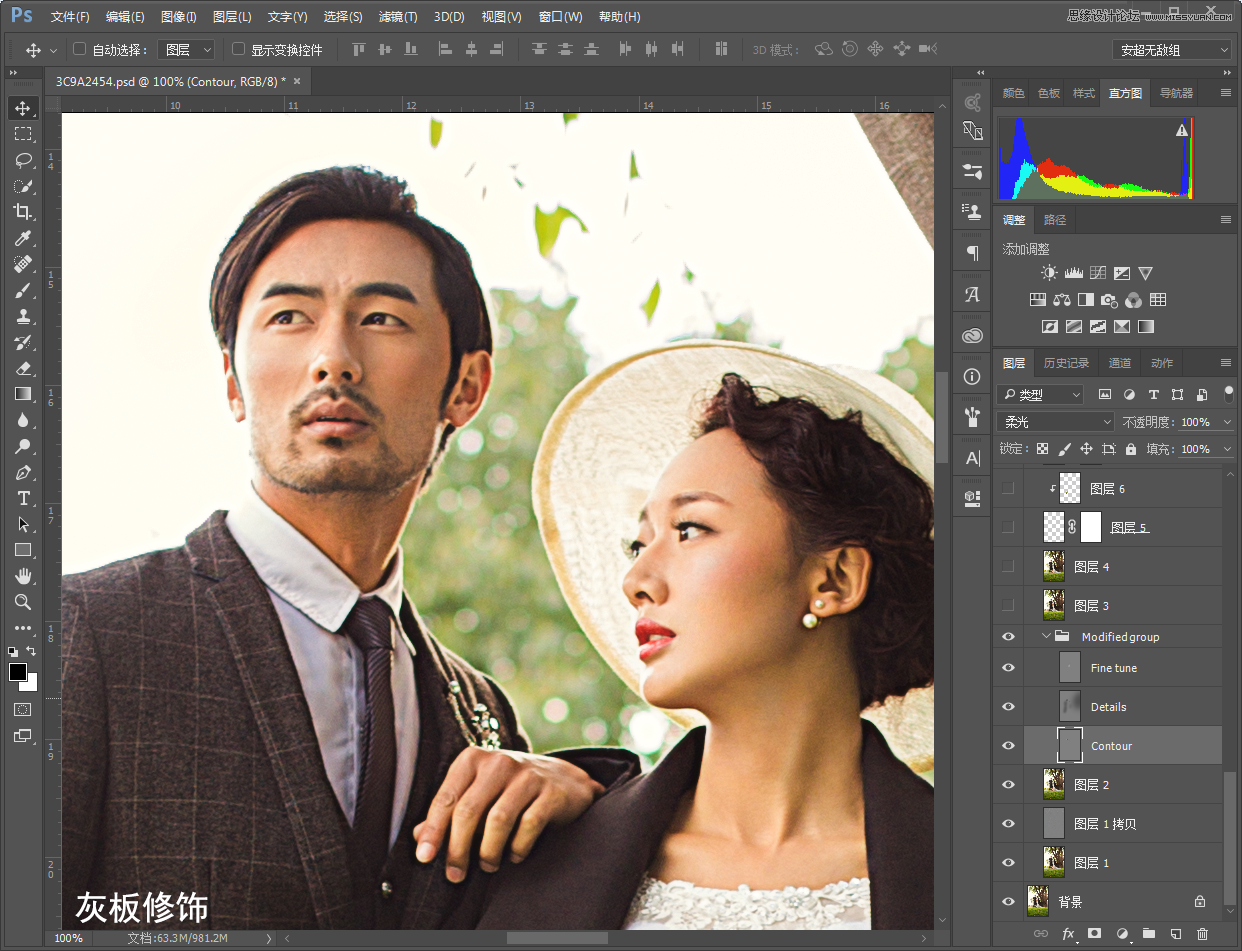Open the 滤镜(T) menu
This screenshot has height=951, width=1242.
[398, 17]
